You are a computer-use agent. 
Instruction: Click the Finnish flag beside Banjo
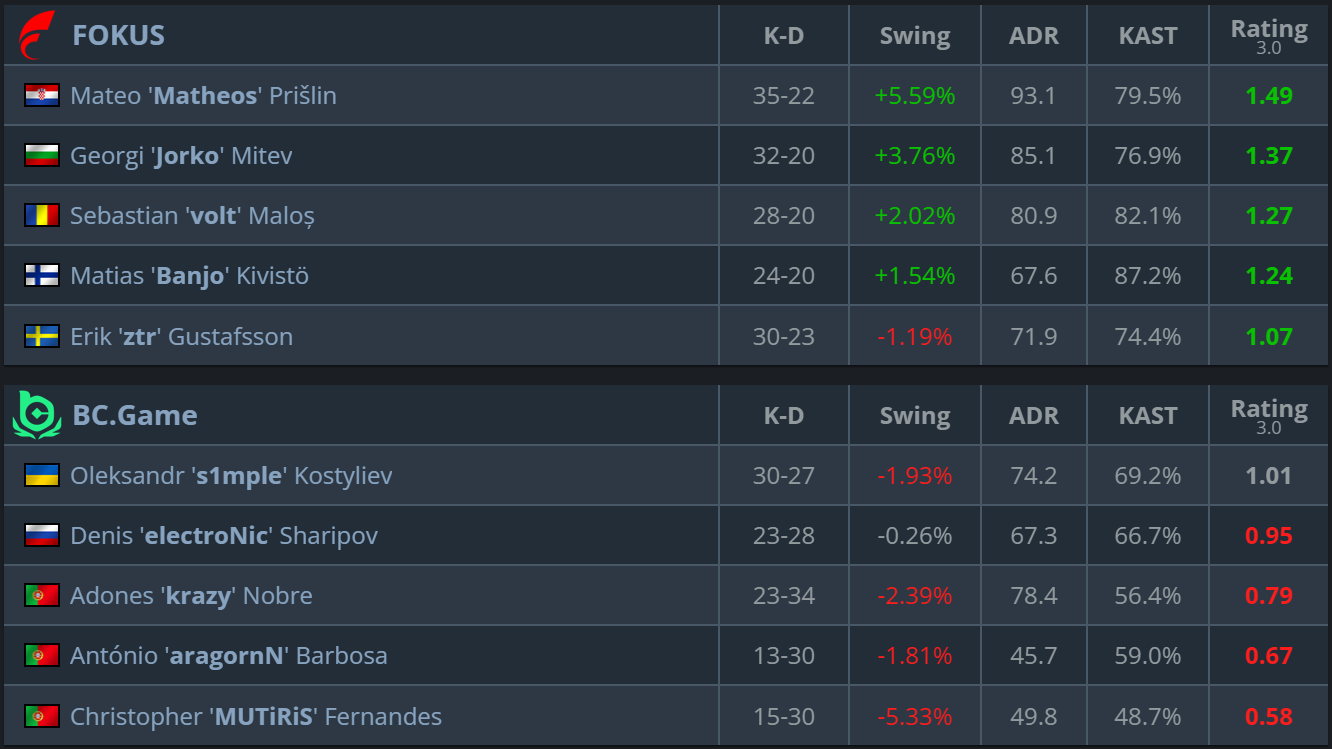click(42, 275)
